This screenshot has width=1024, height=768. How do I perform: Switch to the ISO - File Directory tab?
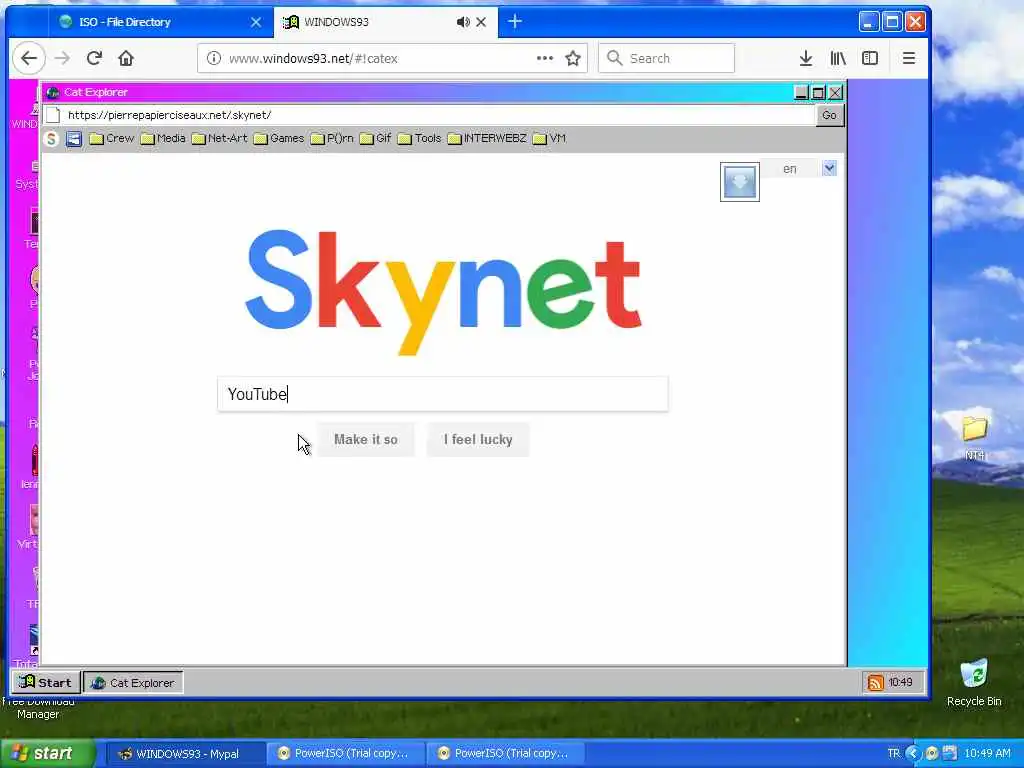161,22
